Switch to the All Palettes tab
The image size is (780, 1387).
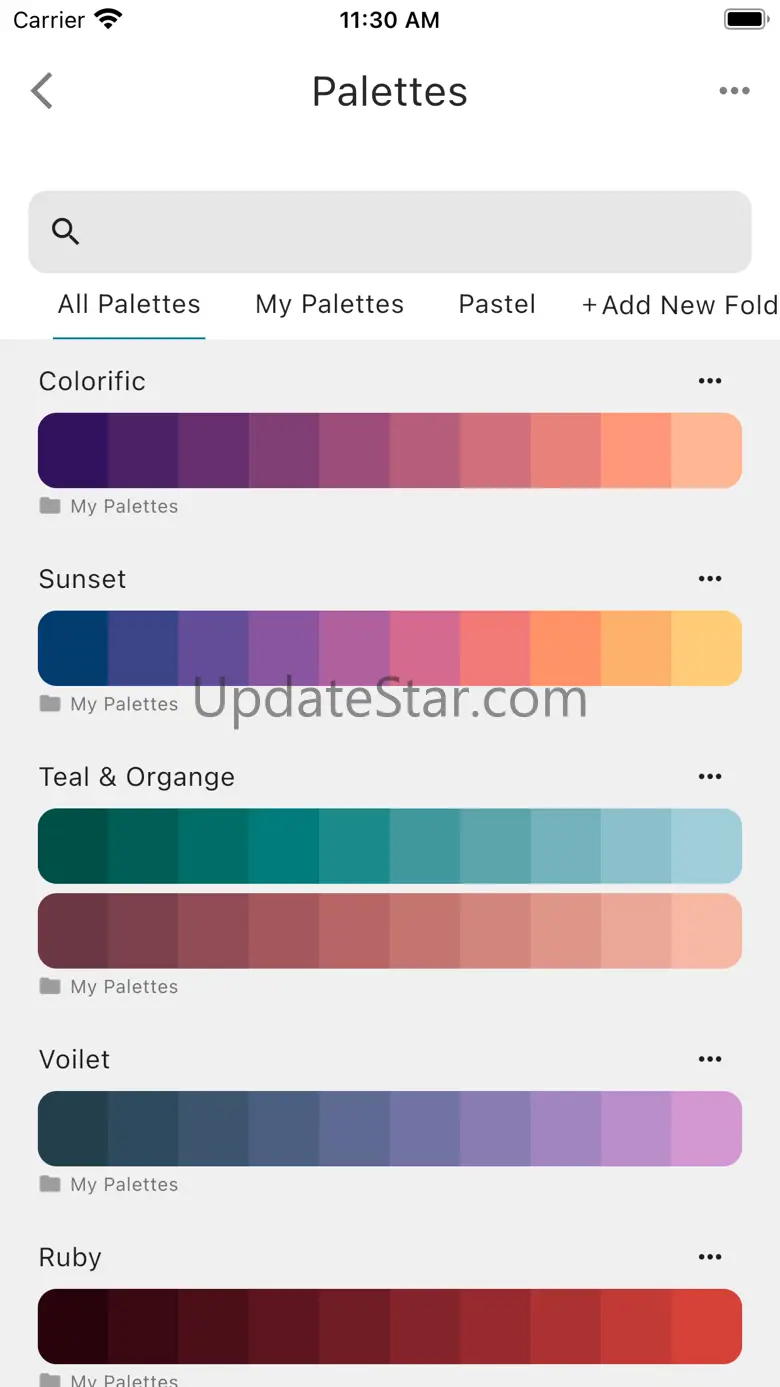coord(129,305)
